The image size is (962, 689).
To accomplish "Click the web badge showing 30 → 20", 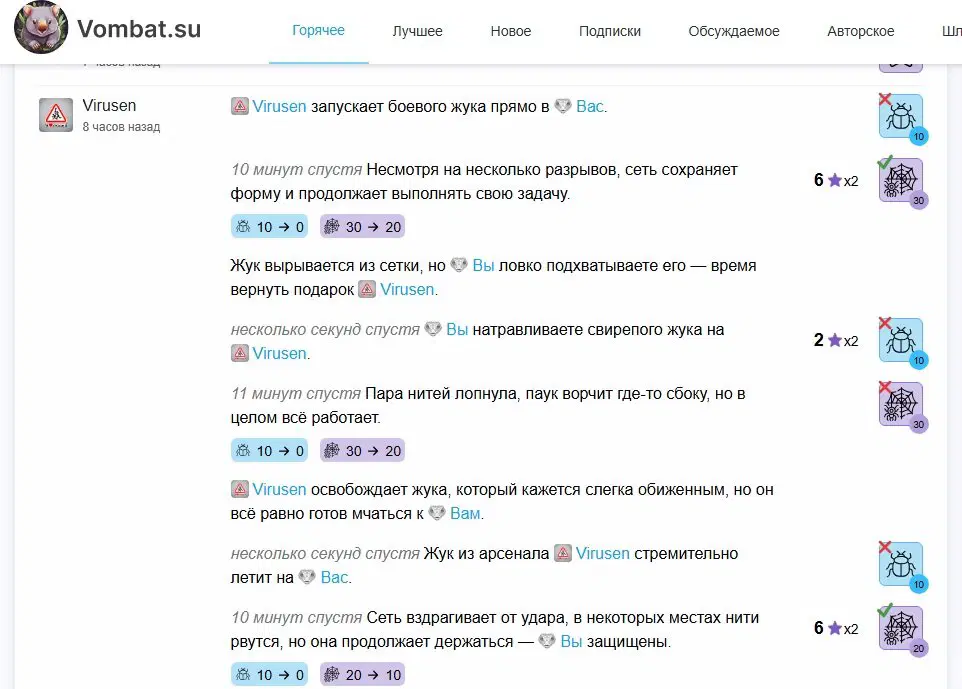I will (361, 226).
